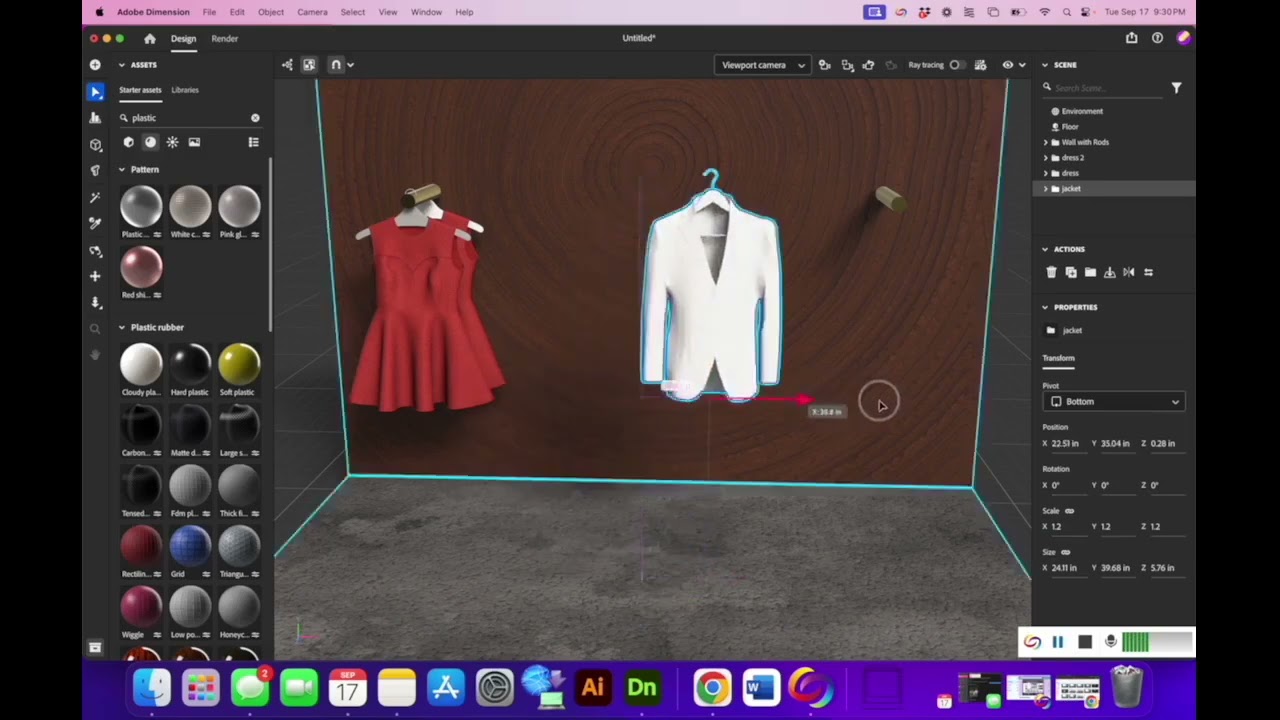Select the dress group row in Scene
Viewport: 1280px width, 720px height.
pos(1113,173)
